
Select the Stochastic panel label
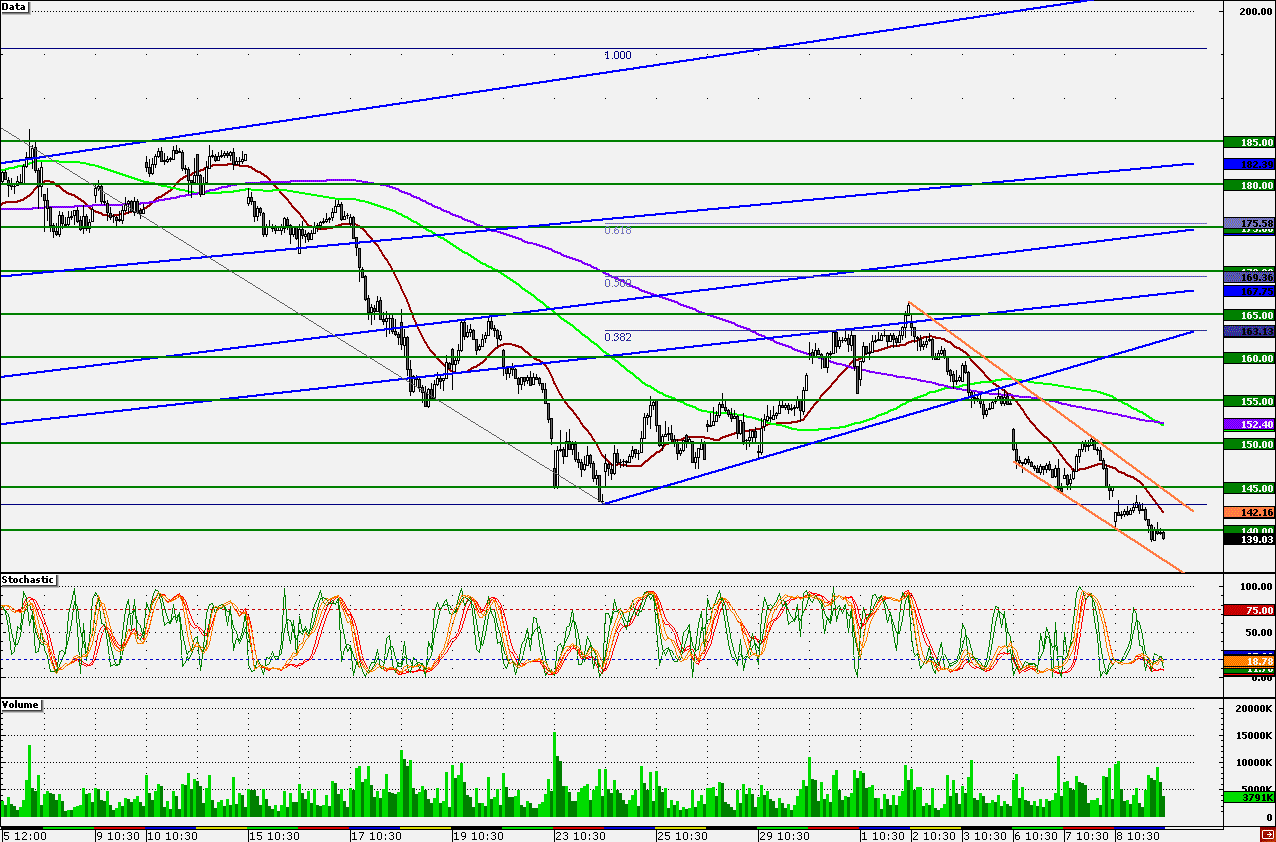tap(28, 580)
